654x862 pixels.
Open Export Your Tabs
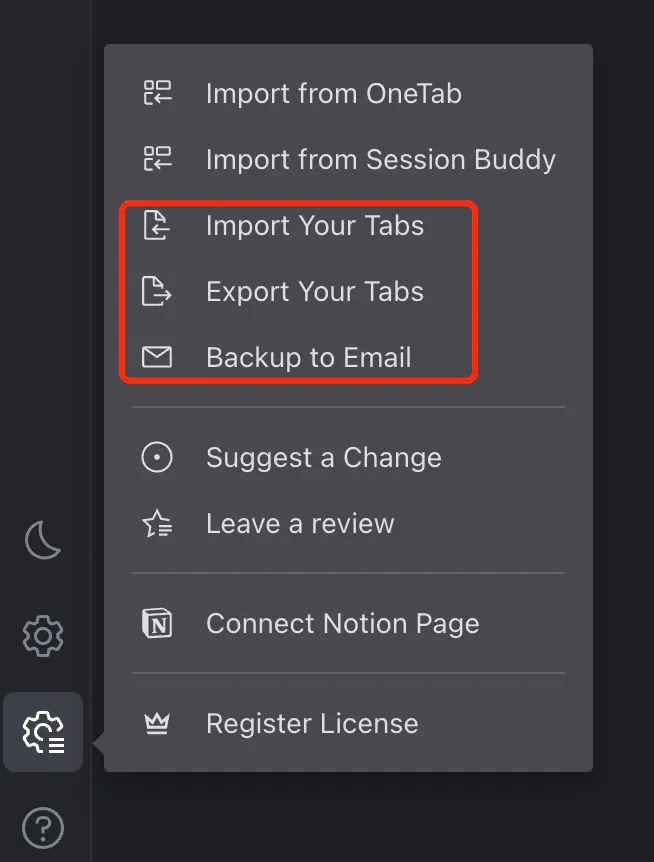pyautogui.click(x=314, y=292)
